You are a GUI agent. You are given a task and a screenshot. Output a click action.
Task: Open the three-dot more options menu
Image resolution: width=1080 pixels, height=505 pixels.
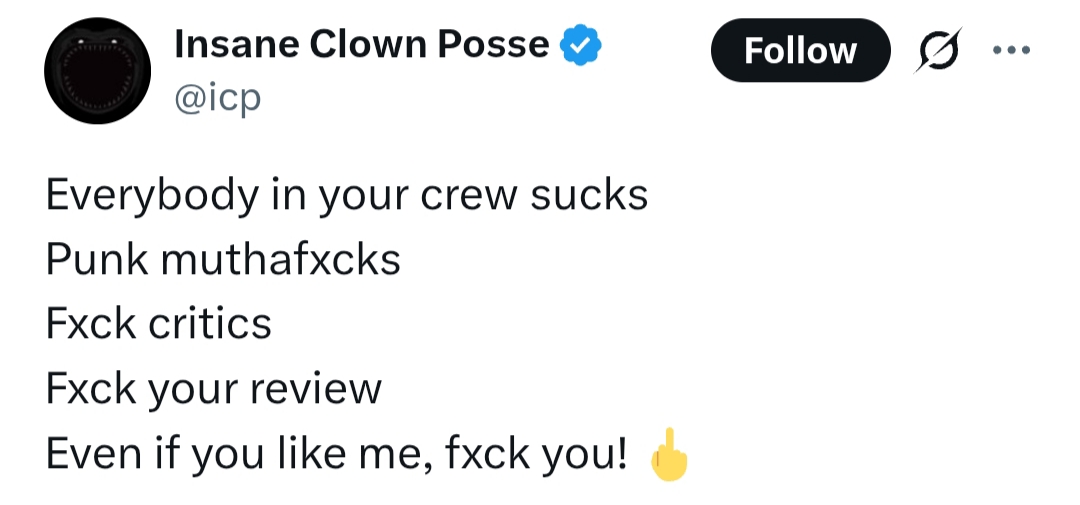click(x=1010, y=50)
